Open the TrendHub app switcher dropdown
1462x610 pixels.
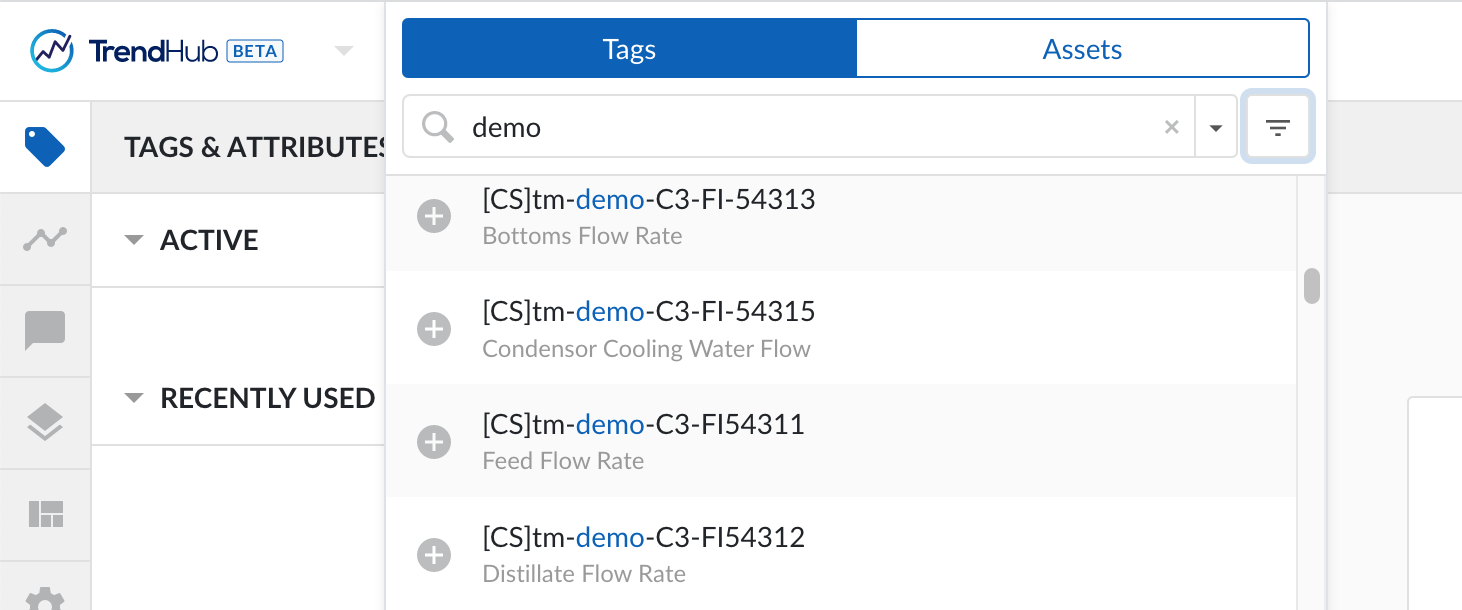pos(344,50)
